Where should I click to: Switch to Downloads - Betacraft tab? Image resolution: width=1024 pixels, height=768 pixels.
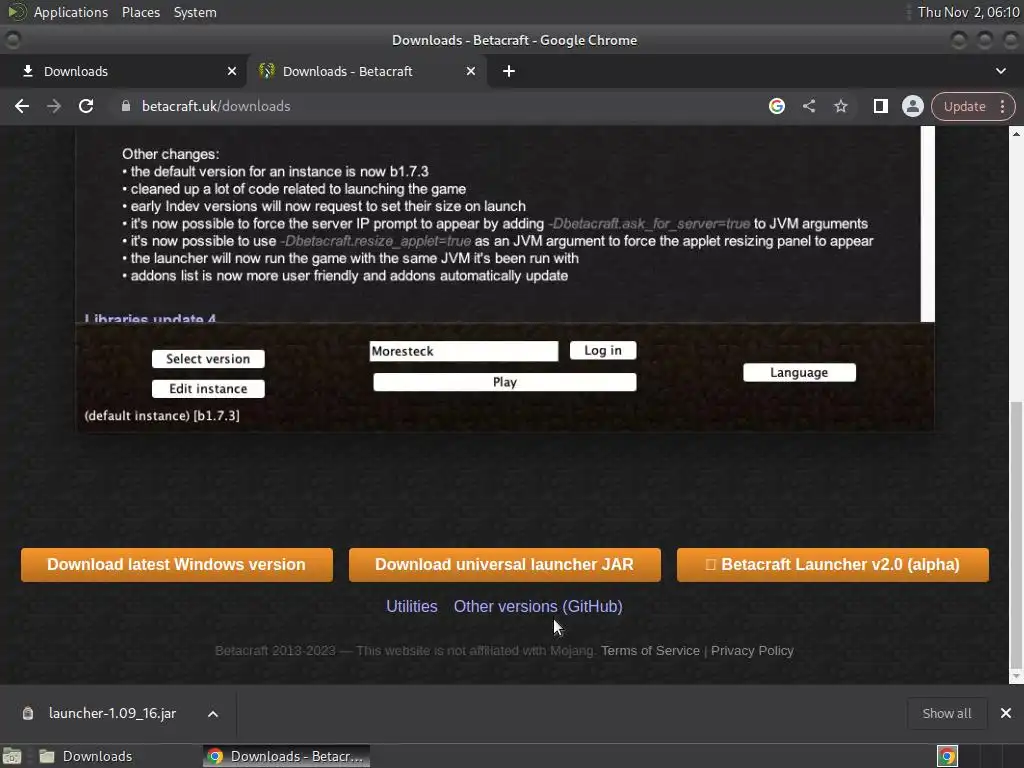pyautogui.click(x=366, y=71)
